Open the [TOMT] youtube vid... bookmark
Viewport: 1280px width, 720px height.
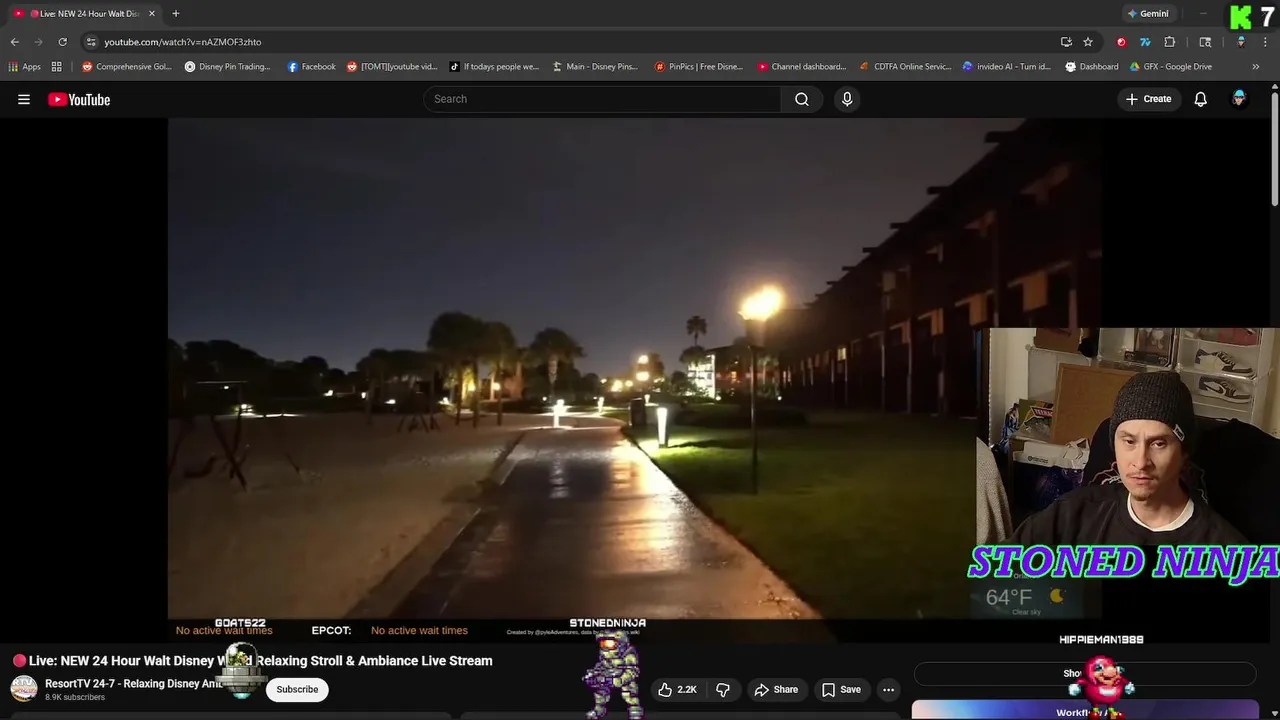coord(392,67)
